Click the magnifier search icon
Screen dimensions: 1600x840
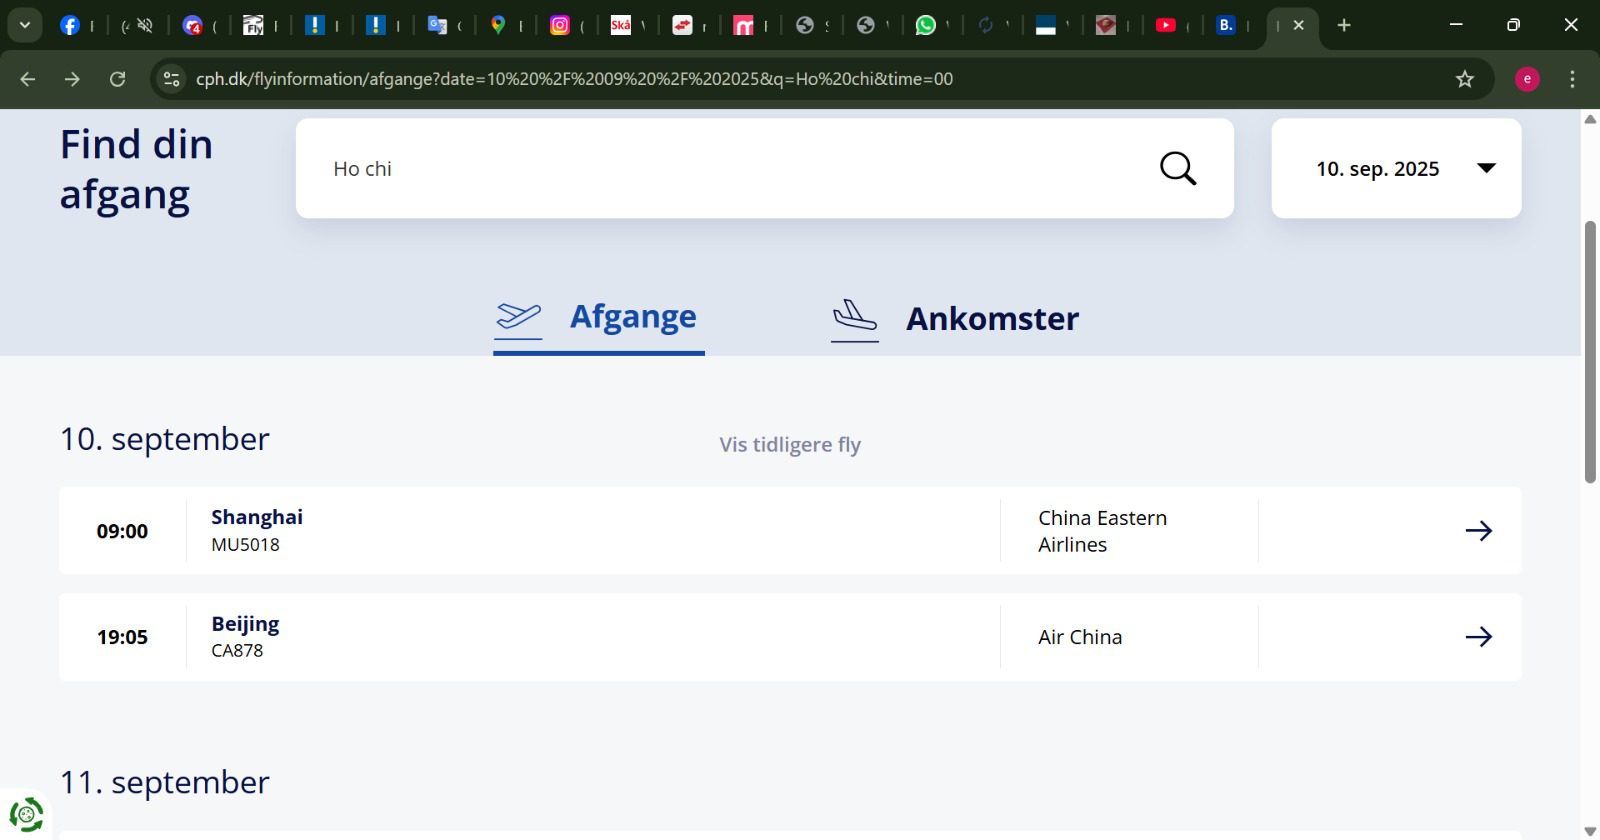(1177, 168)
